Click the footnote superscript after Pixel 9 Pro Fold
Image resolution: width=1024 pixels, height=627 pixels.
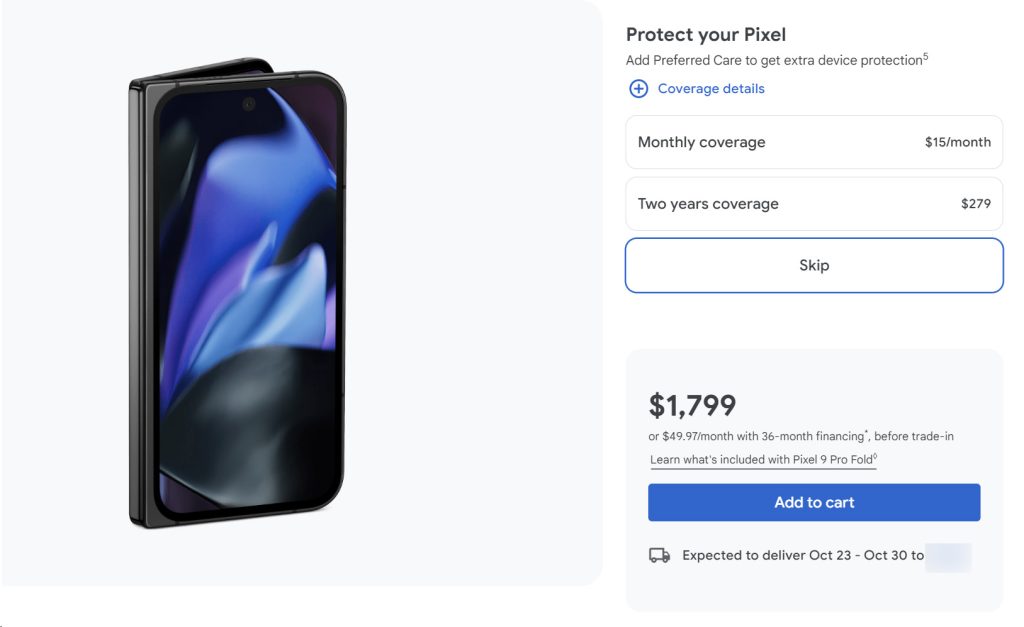coord(875,456)
